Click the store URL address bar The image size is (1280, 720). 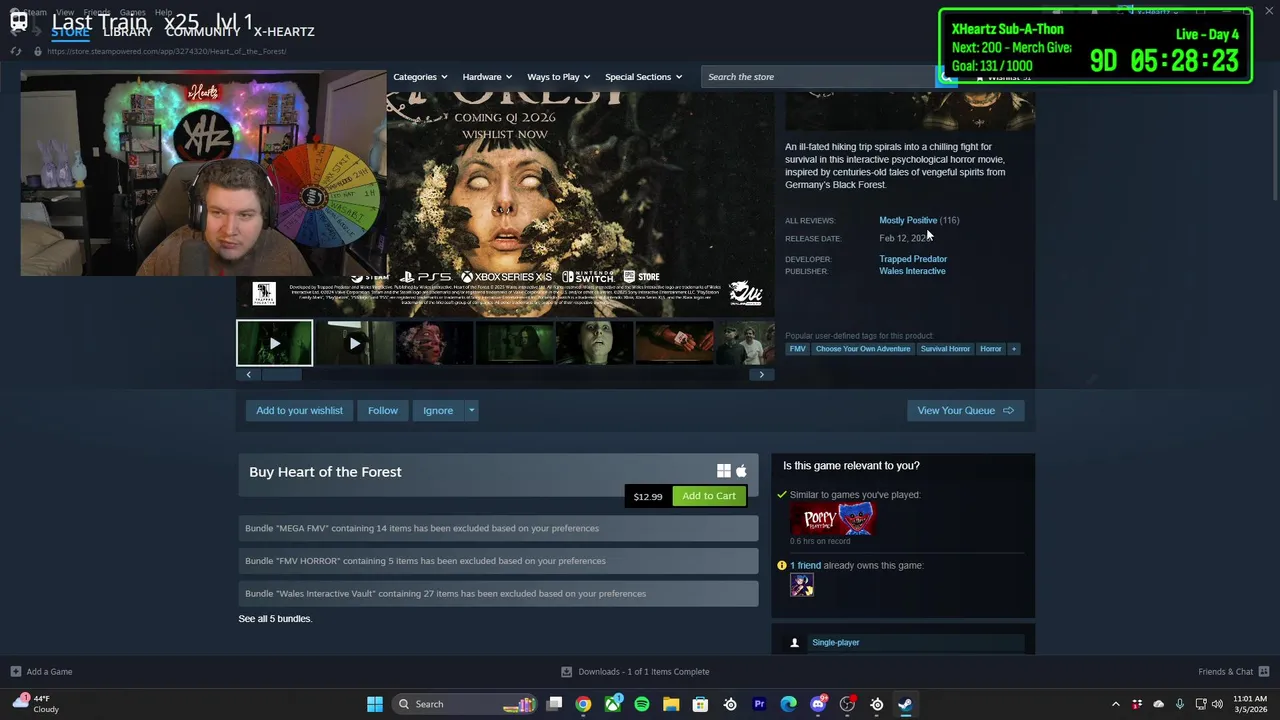167,51
